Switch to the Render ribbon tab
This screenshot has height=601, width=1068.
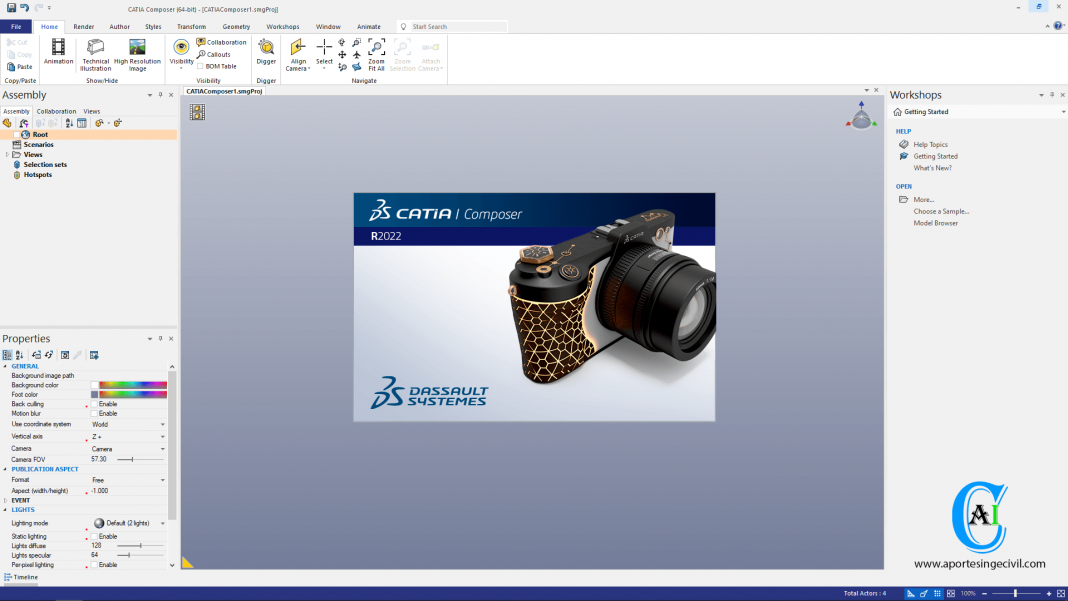tap(85, 26)
